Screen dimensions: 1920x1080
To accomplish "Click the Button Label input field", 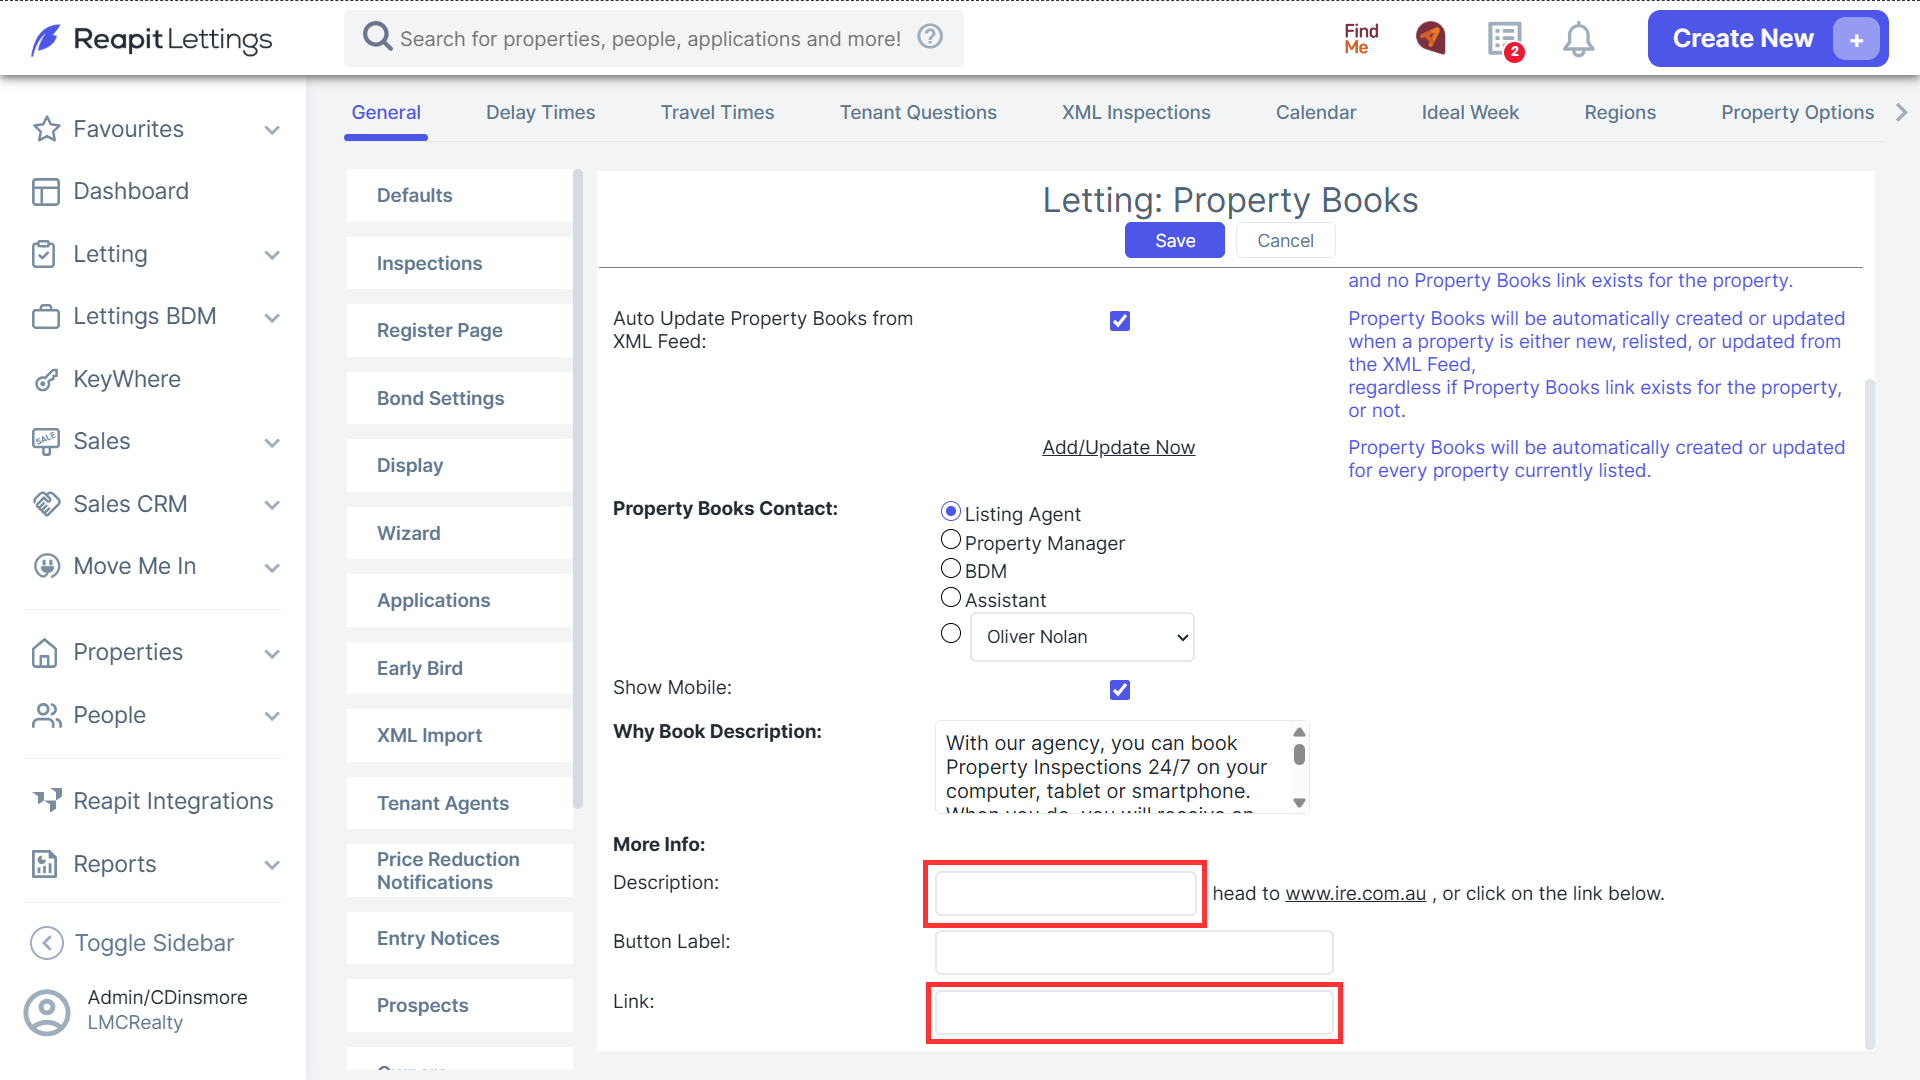I will [1134, 953].
